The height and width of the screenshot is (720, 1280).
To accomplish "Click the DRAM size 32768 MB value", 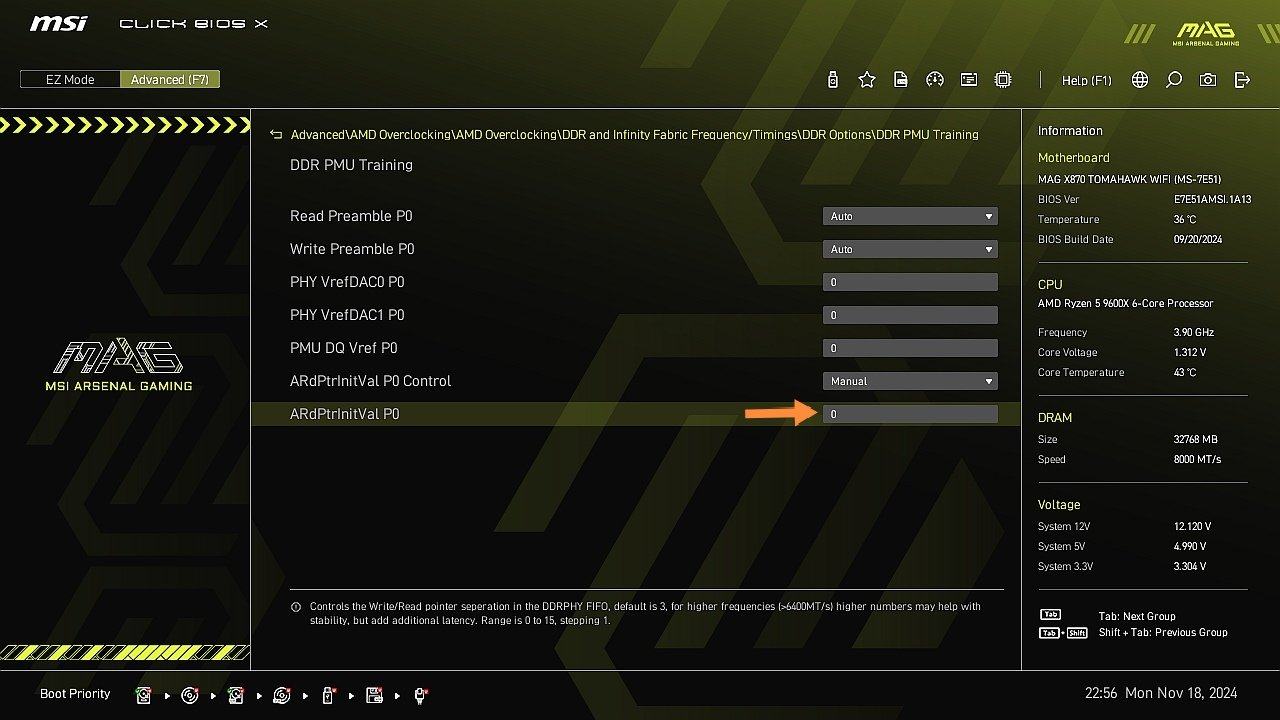I will 1195,440.
